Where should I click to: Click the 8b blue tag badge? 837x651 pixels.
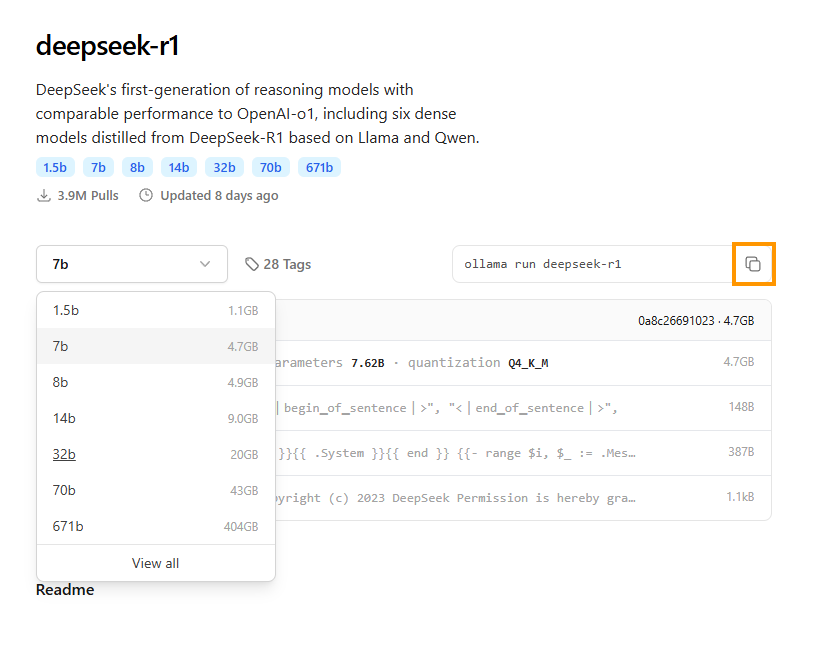point(137,168)
